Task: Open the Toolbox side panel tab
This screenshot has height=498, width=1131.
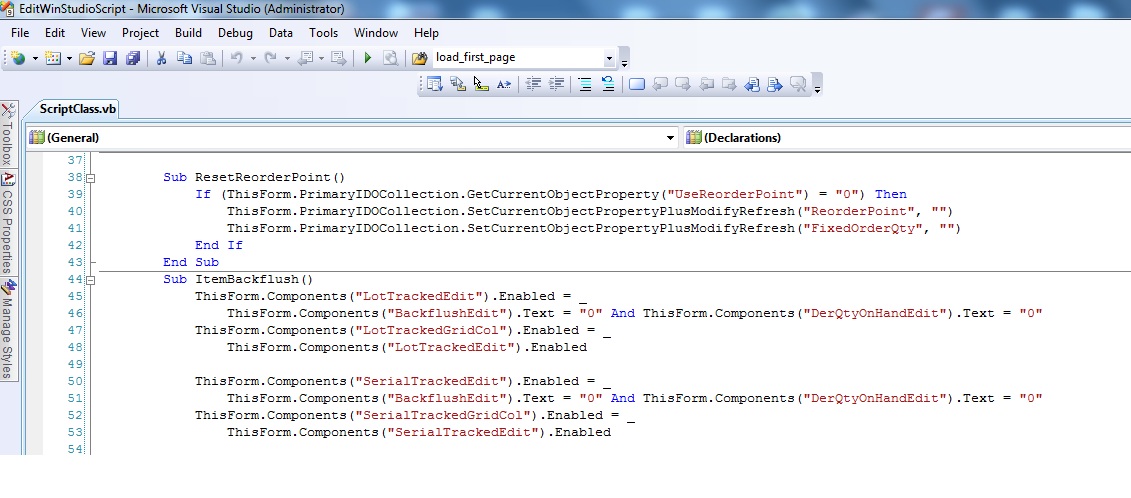Action: 8,135
